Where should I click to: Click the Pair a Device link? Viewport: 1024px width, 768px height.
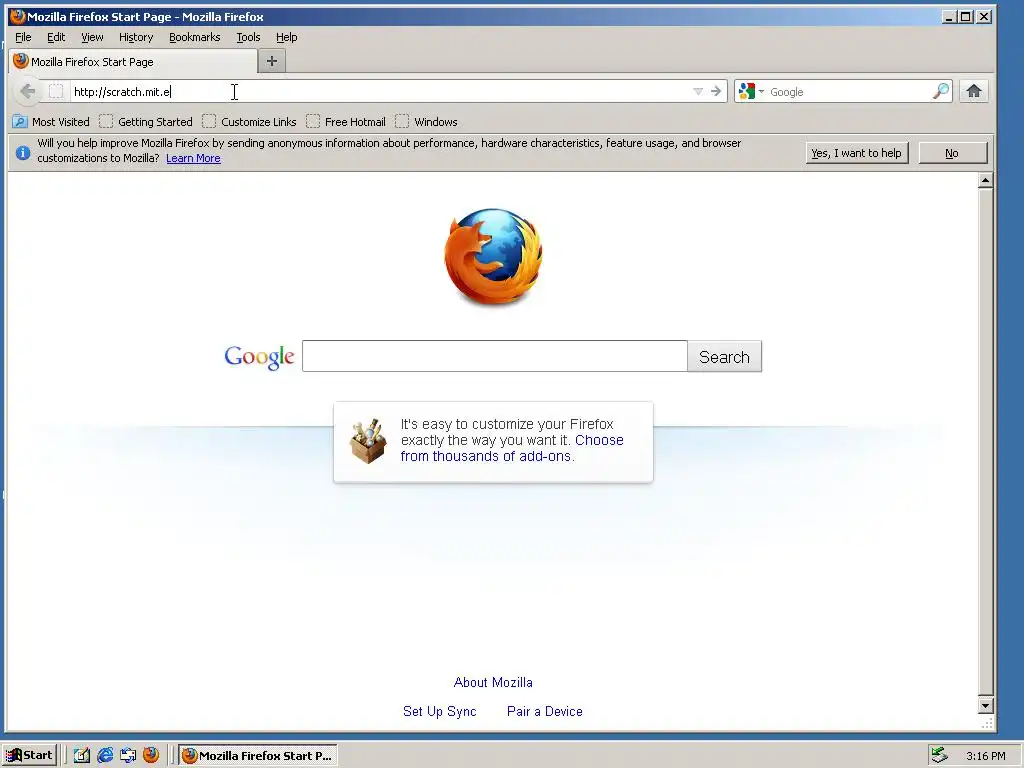pos(545,711)
